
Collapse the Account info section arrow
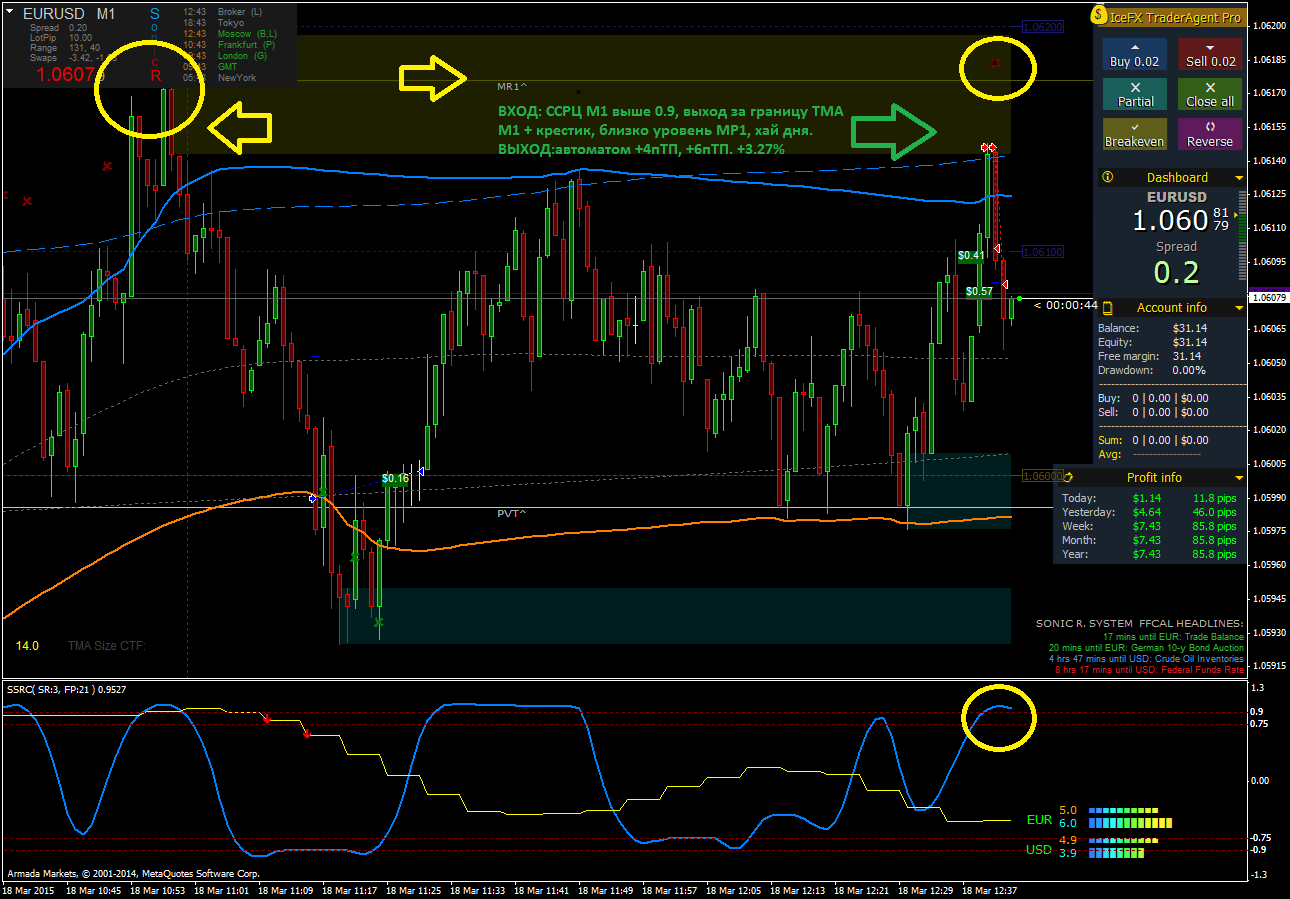[x=1239, y=308]
